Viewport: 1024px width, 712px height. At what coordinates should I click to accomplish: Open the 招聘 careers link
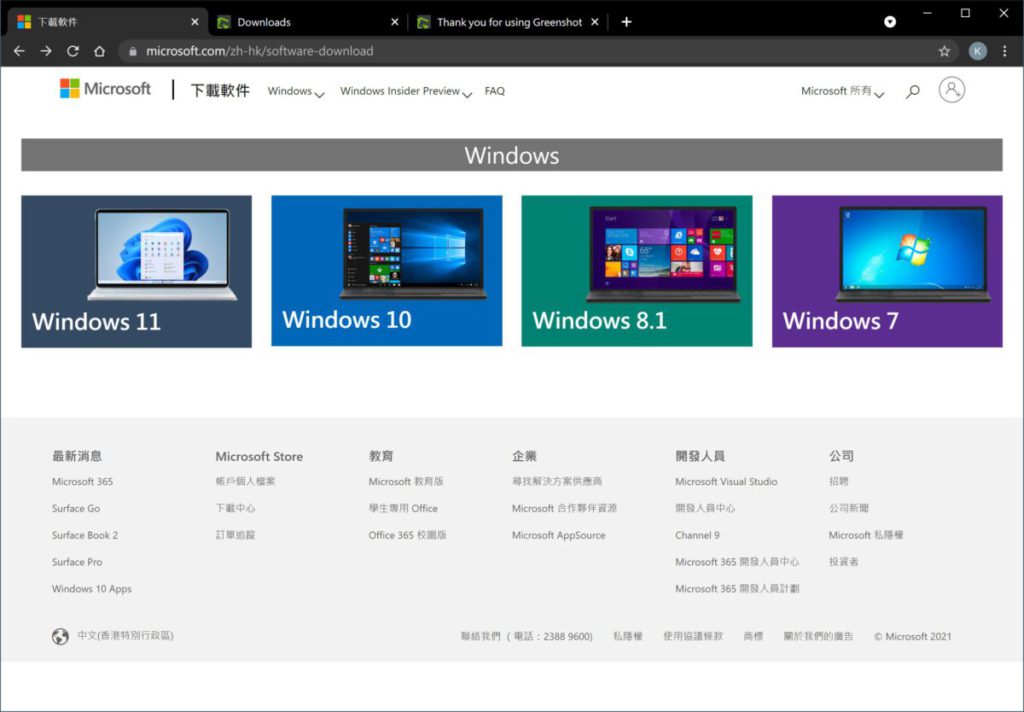(x=839, y=481)
